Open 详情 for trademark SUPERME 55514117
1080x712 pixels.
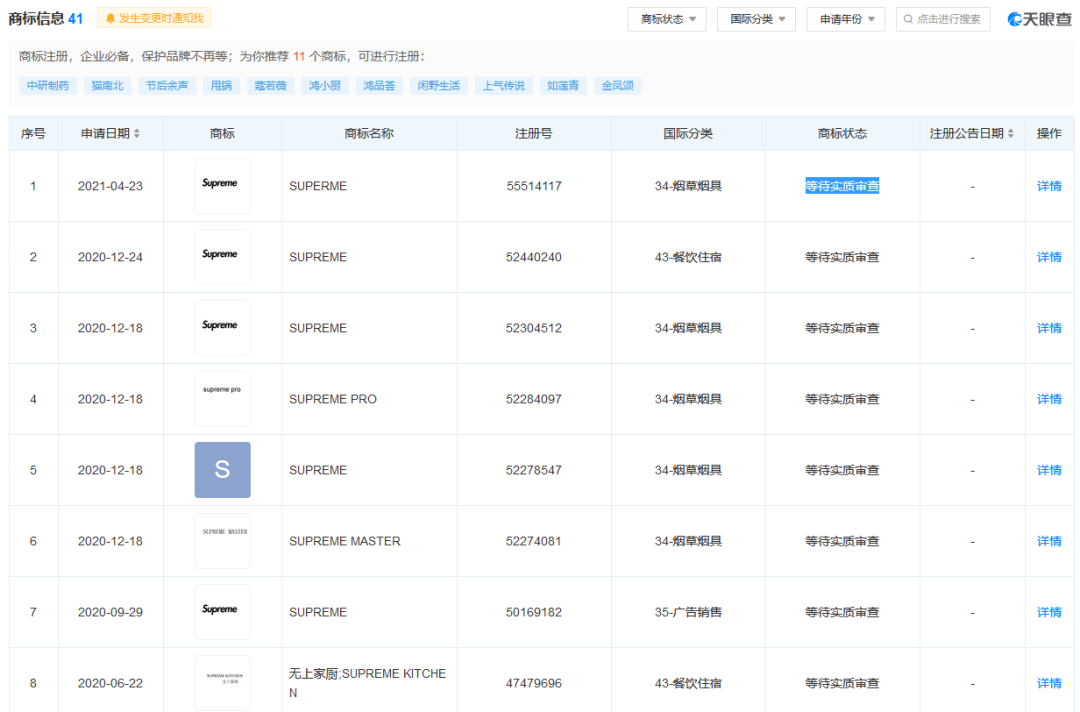tap(1048, 186)
